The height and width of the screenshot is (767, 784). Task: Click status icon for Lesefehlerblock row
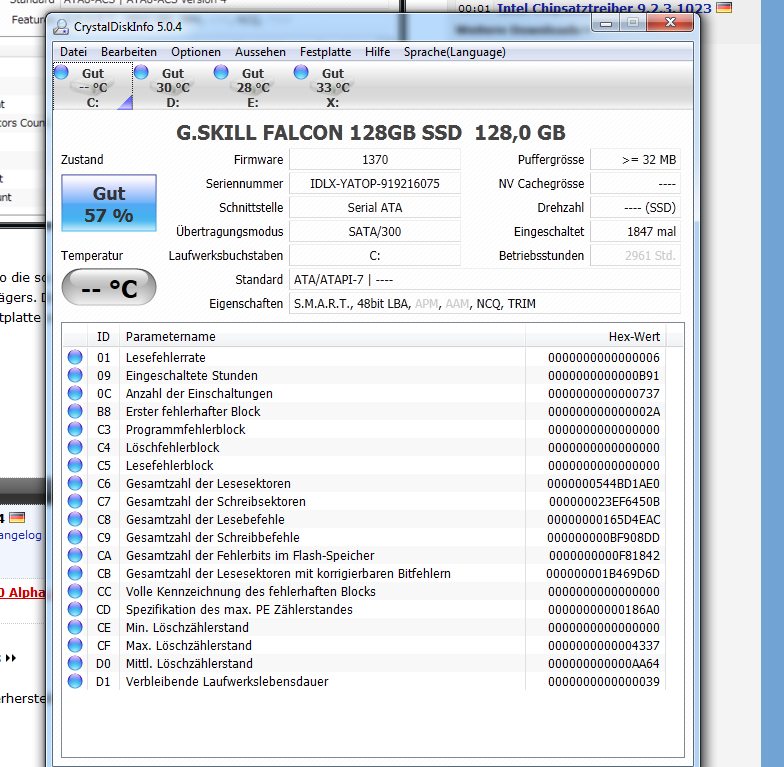[x=75, y=465]
